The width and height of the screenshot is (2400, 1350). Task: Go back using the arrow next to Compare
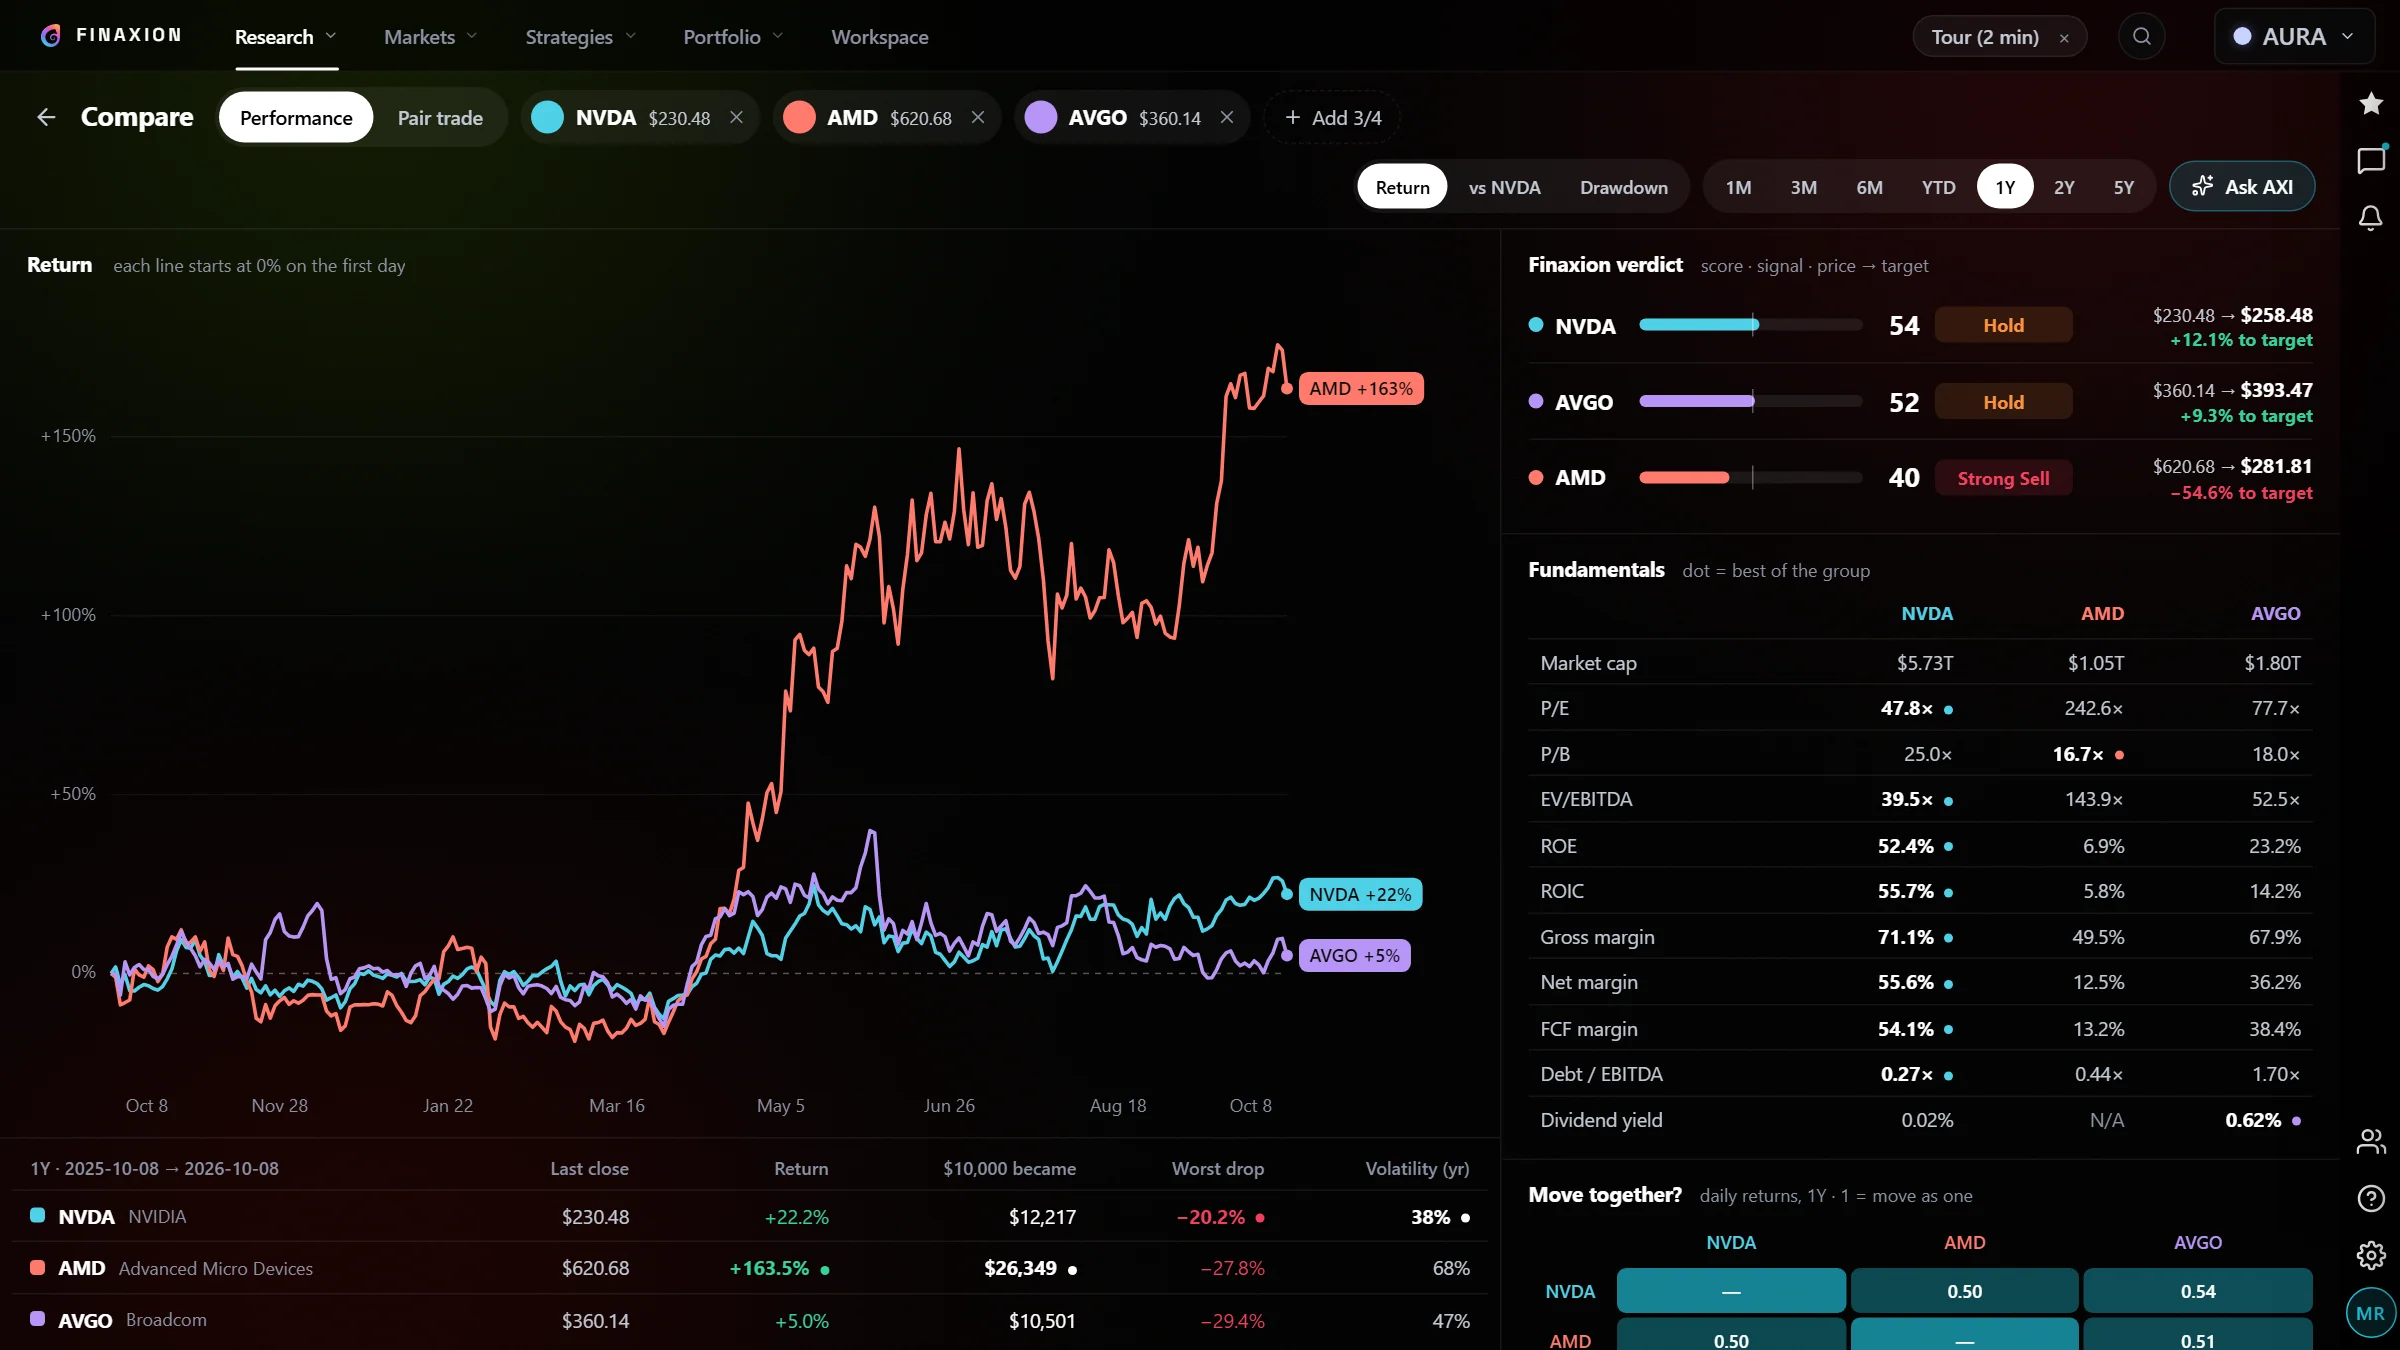tap(46, 117)
